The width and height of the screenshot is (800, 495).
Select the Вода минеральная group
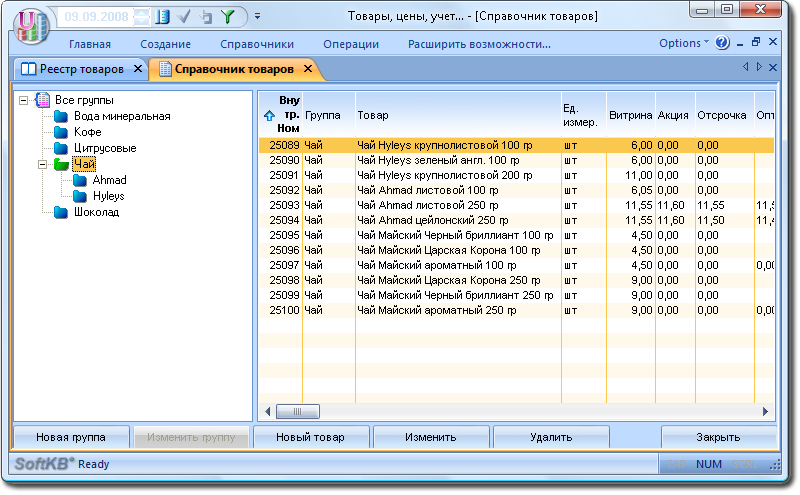tap(122, 116)
